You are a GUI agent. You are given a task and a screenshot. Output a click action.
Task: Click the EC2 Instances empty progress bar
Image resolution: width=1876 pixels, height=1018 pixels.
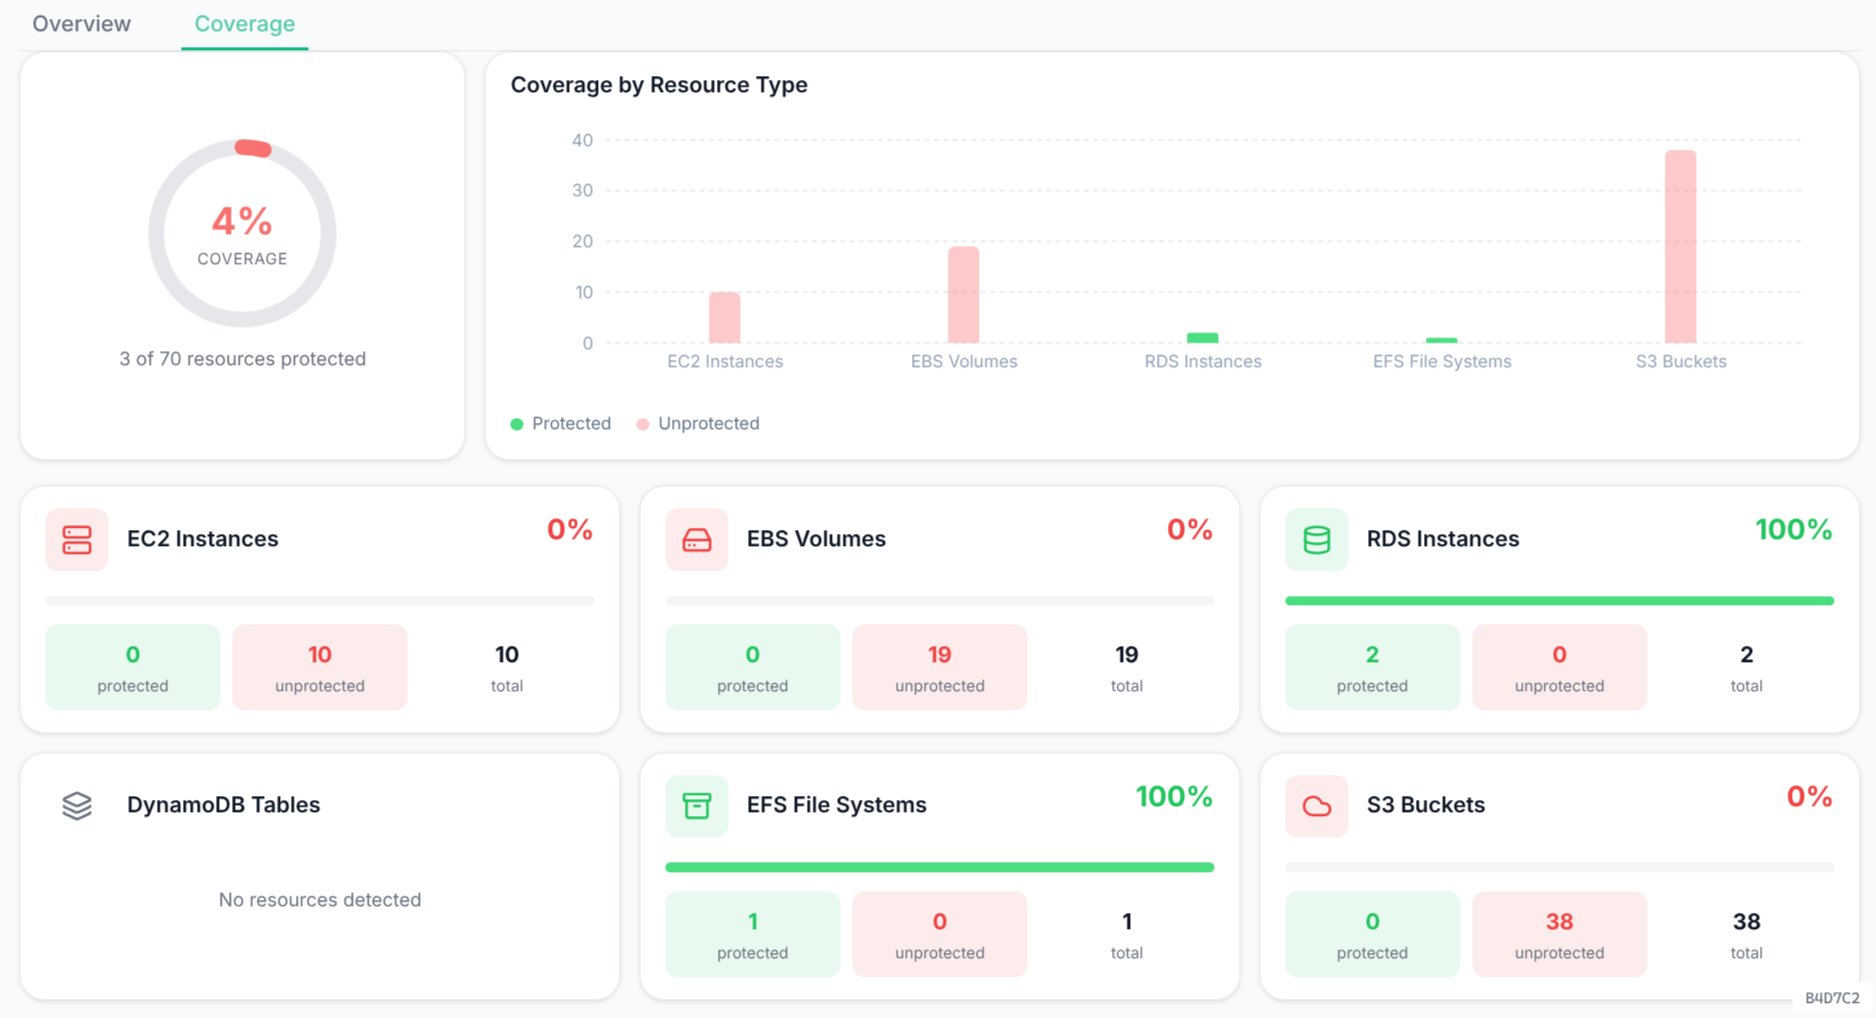tap(320, 601)
